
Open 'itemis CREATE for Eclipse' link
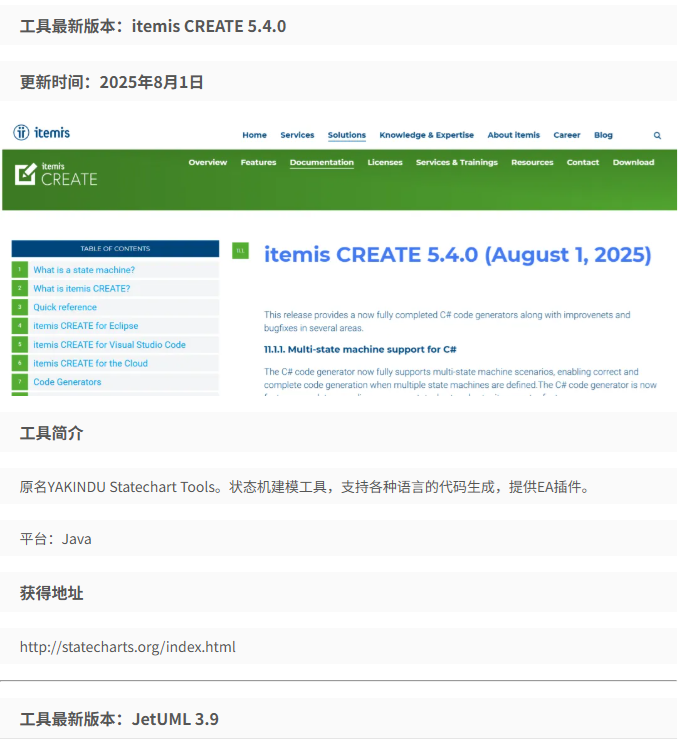(x=85, y=326)
